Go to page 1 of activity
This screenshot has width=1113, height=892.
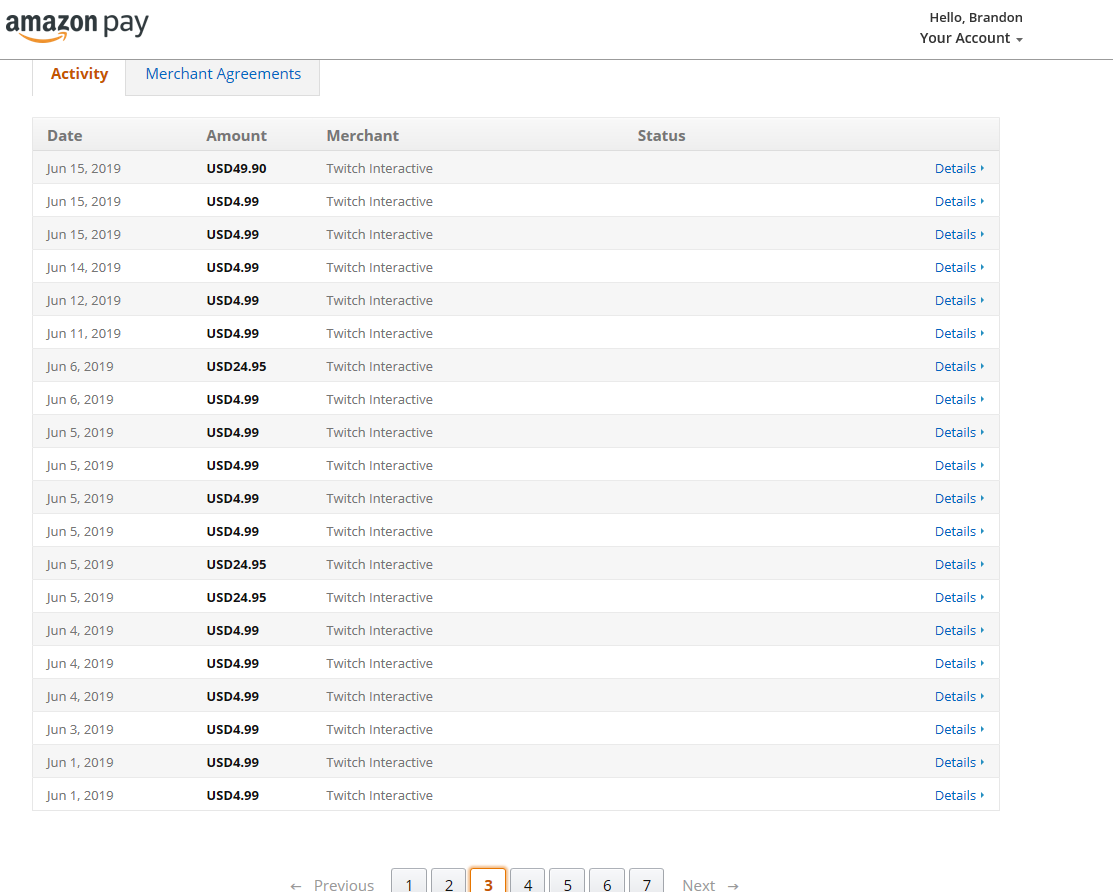(409, 882)
